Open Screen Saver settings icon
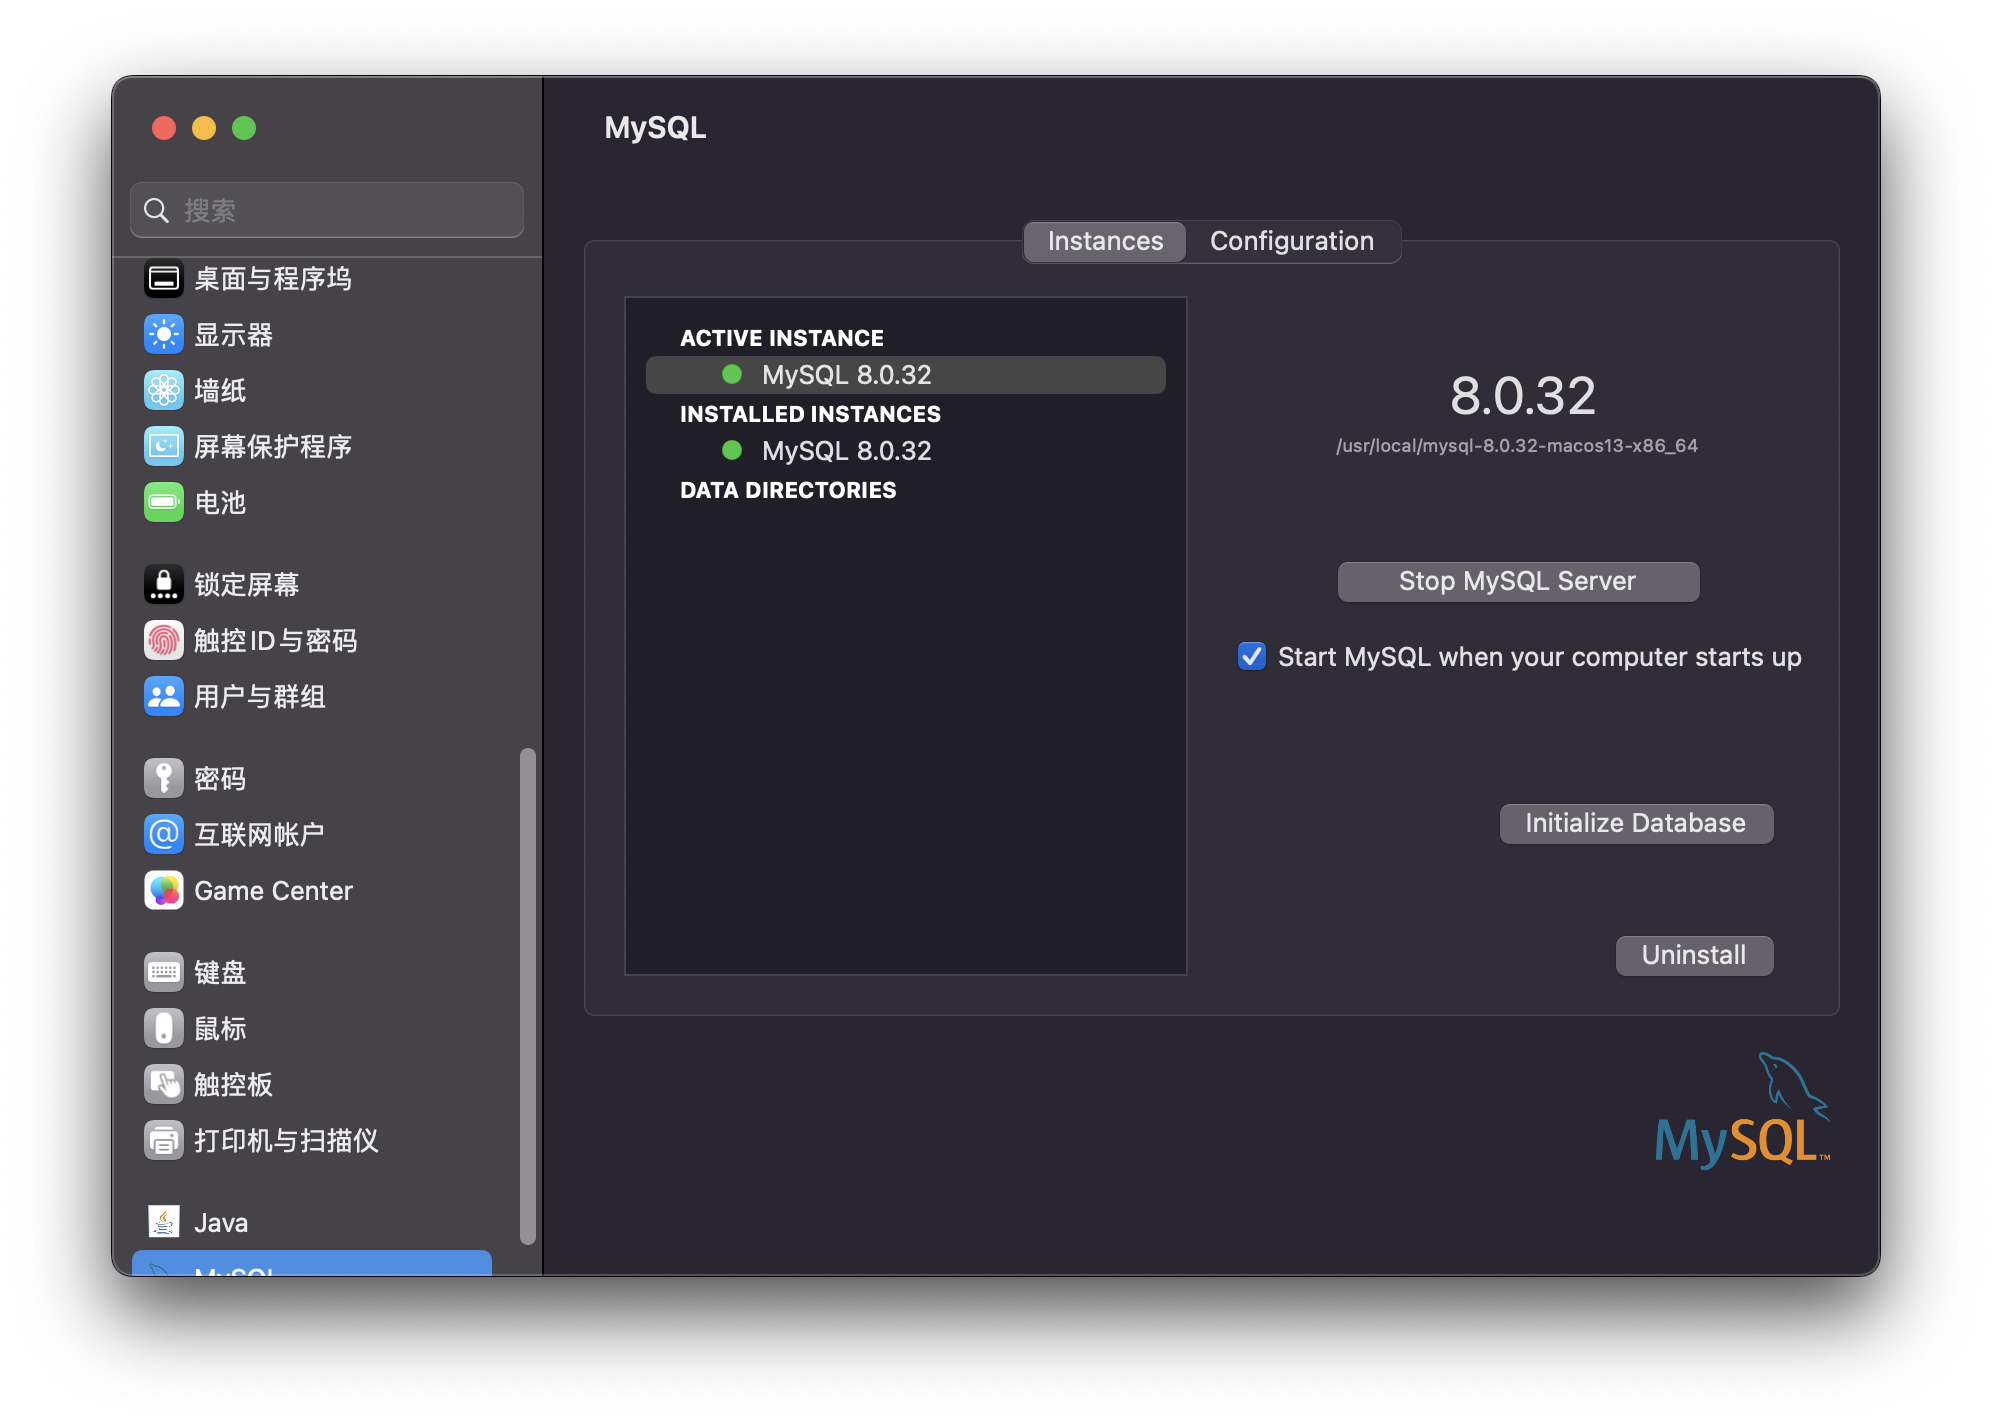This screenshot has width=1992, height=1424. click(x=163, y=446)
